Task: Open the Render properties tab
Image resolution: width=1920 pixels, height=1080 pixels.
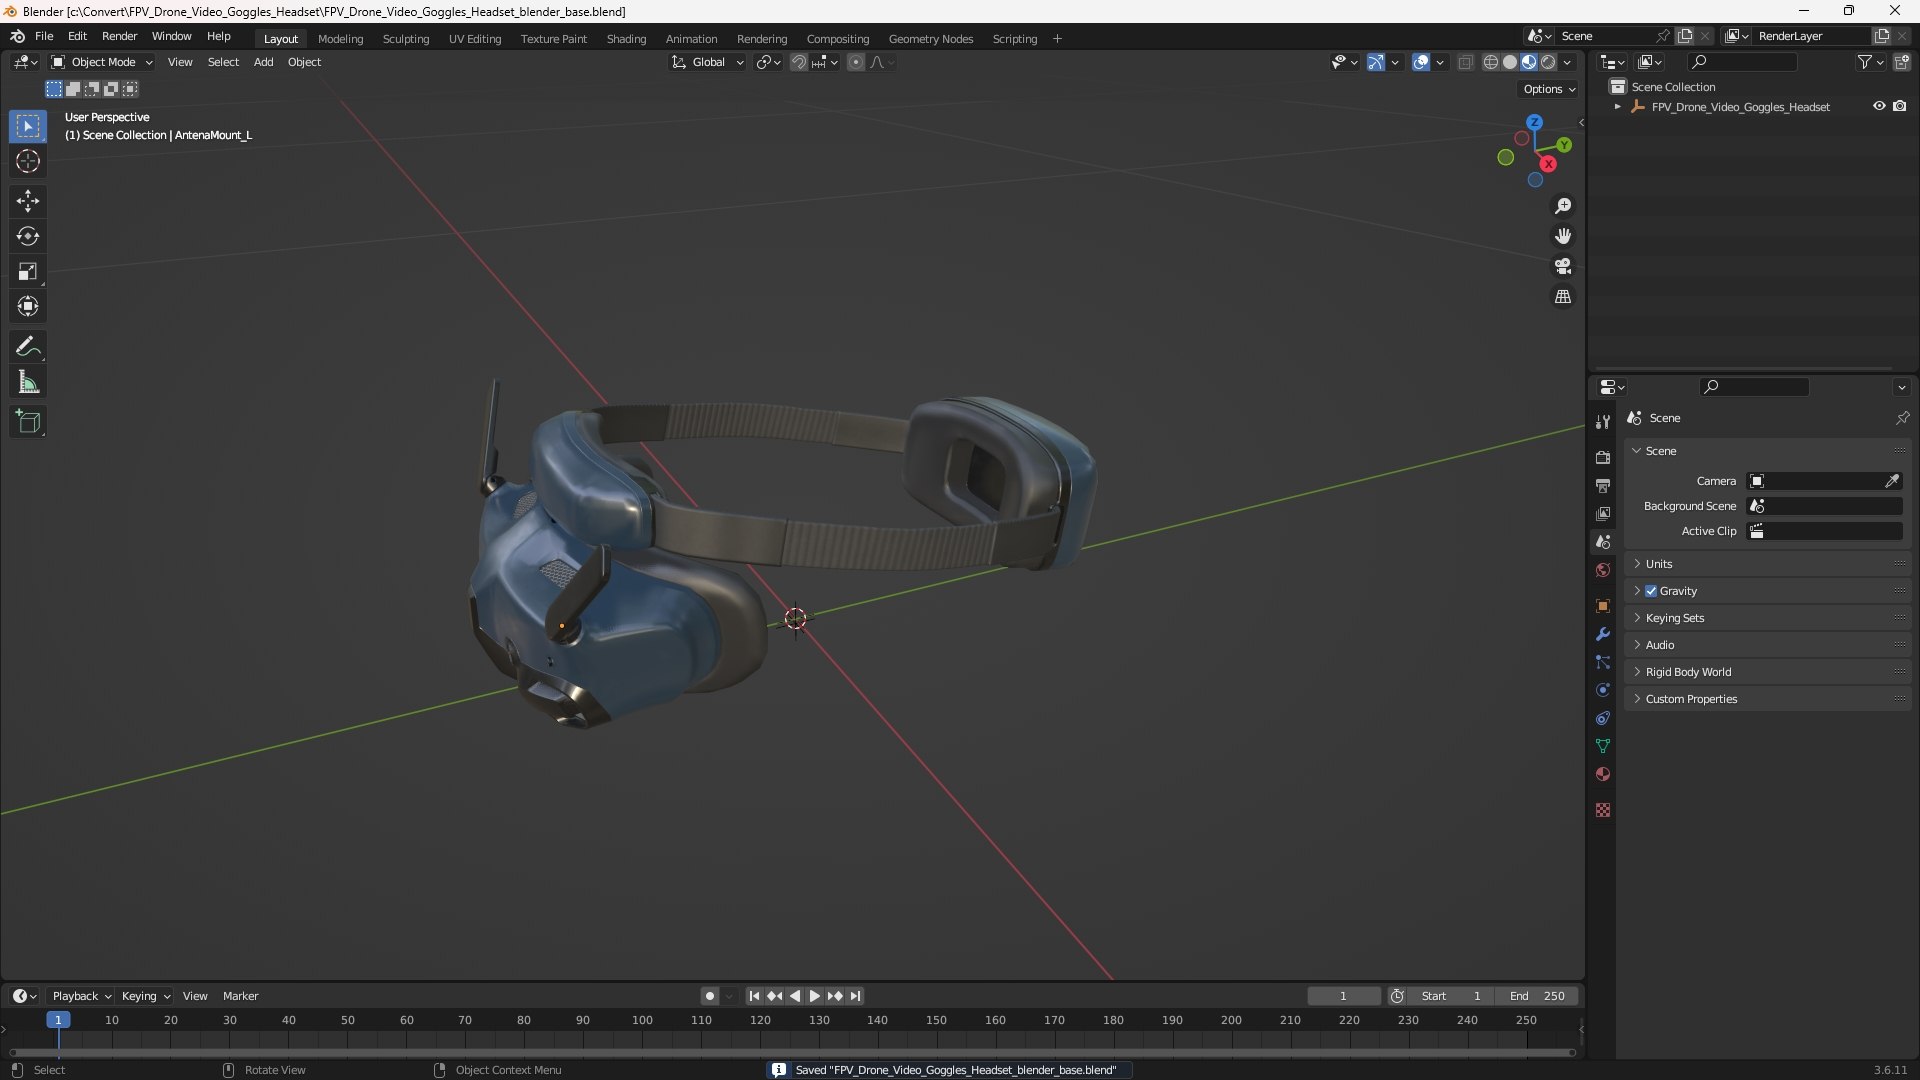Action: click(1603, 457)
